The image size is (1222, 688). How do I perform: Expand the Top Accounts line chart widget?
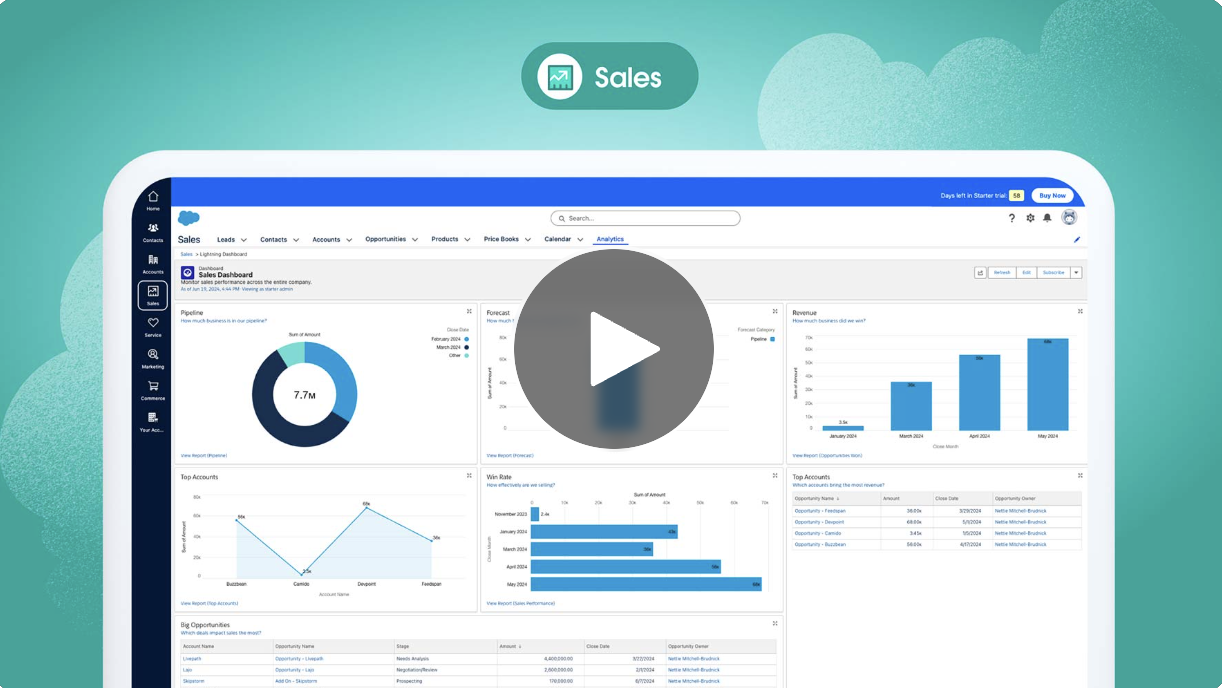(469, 476)
